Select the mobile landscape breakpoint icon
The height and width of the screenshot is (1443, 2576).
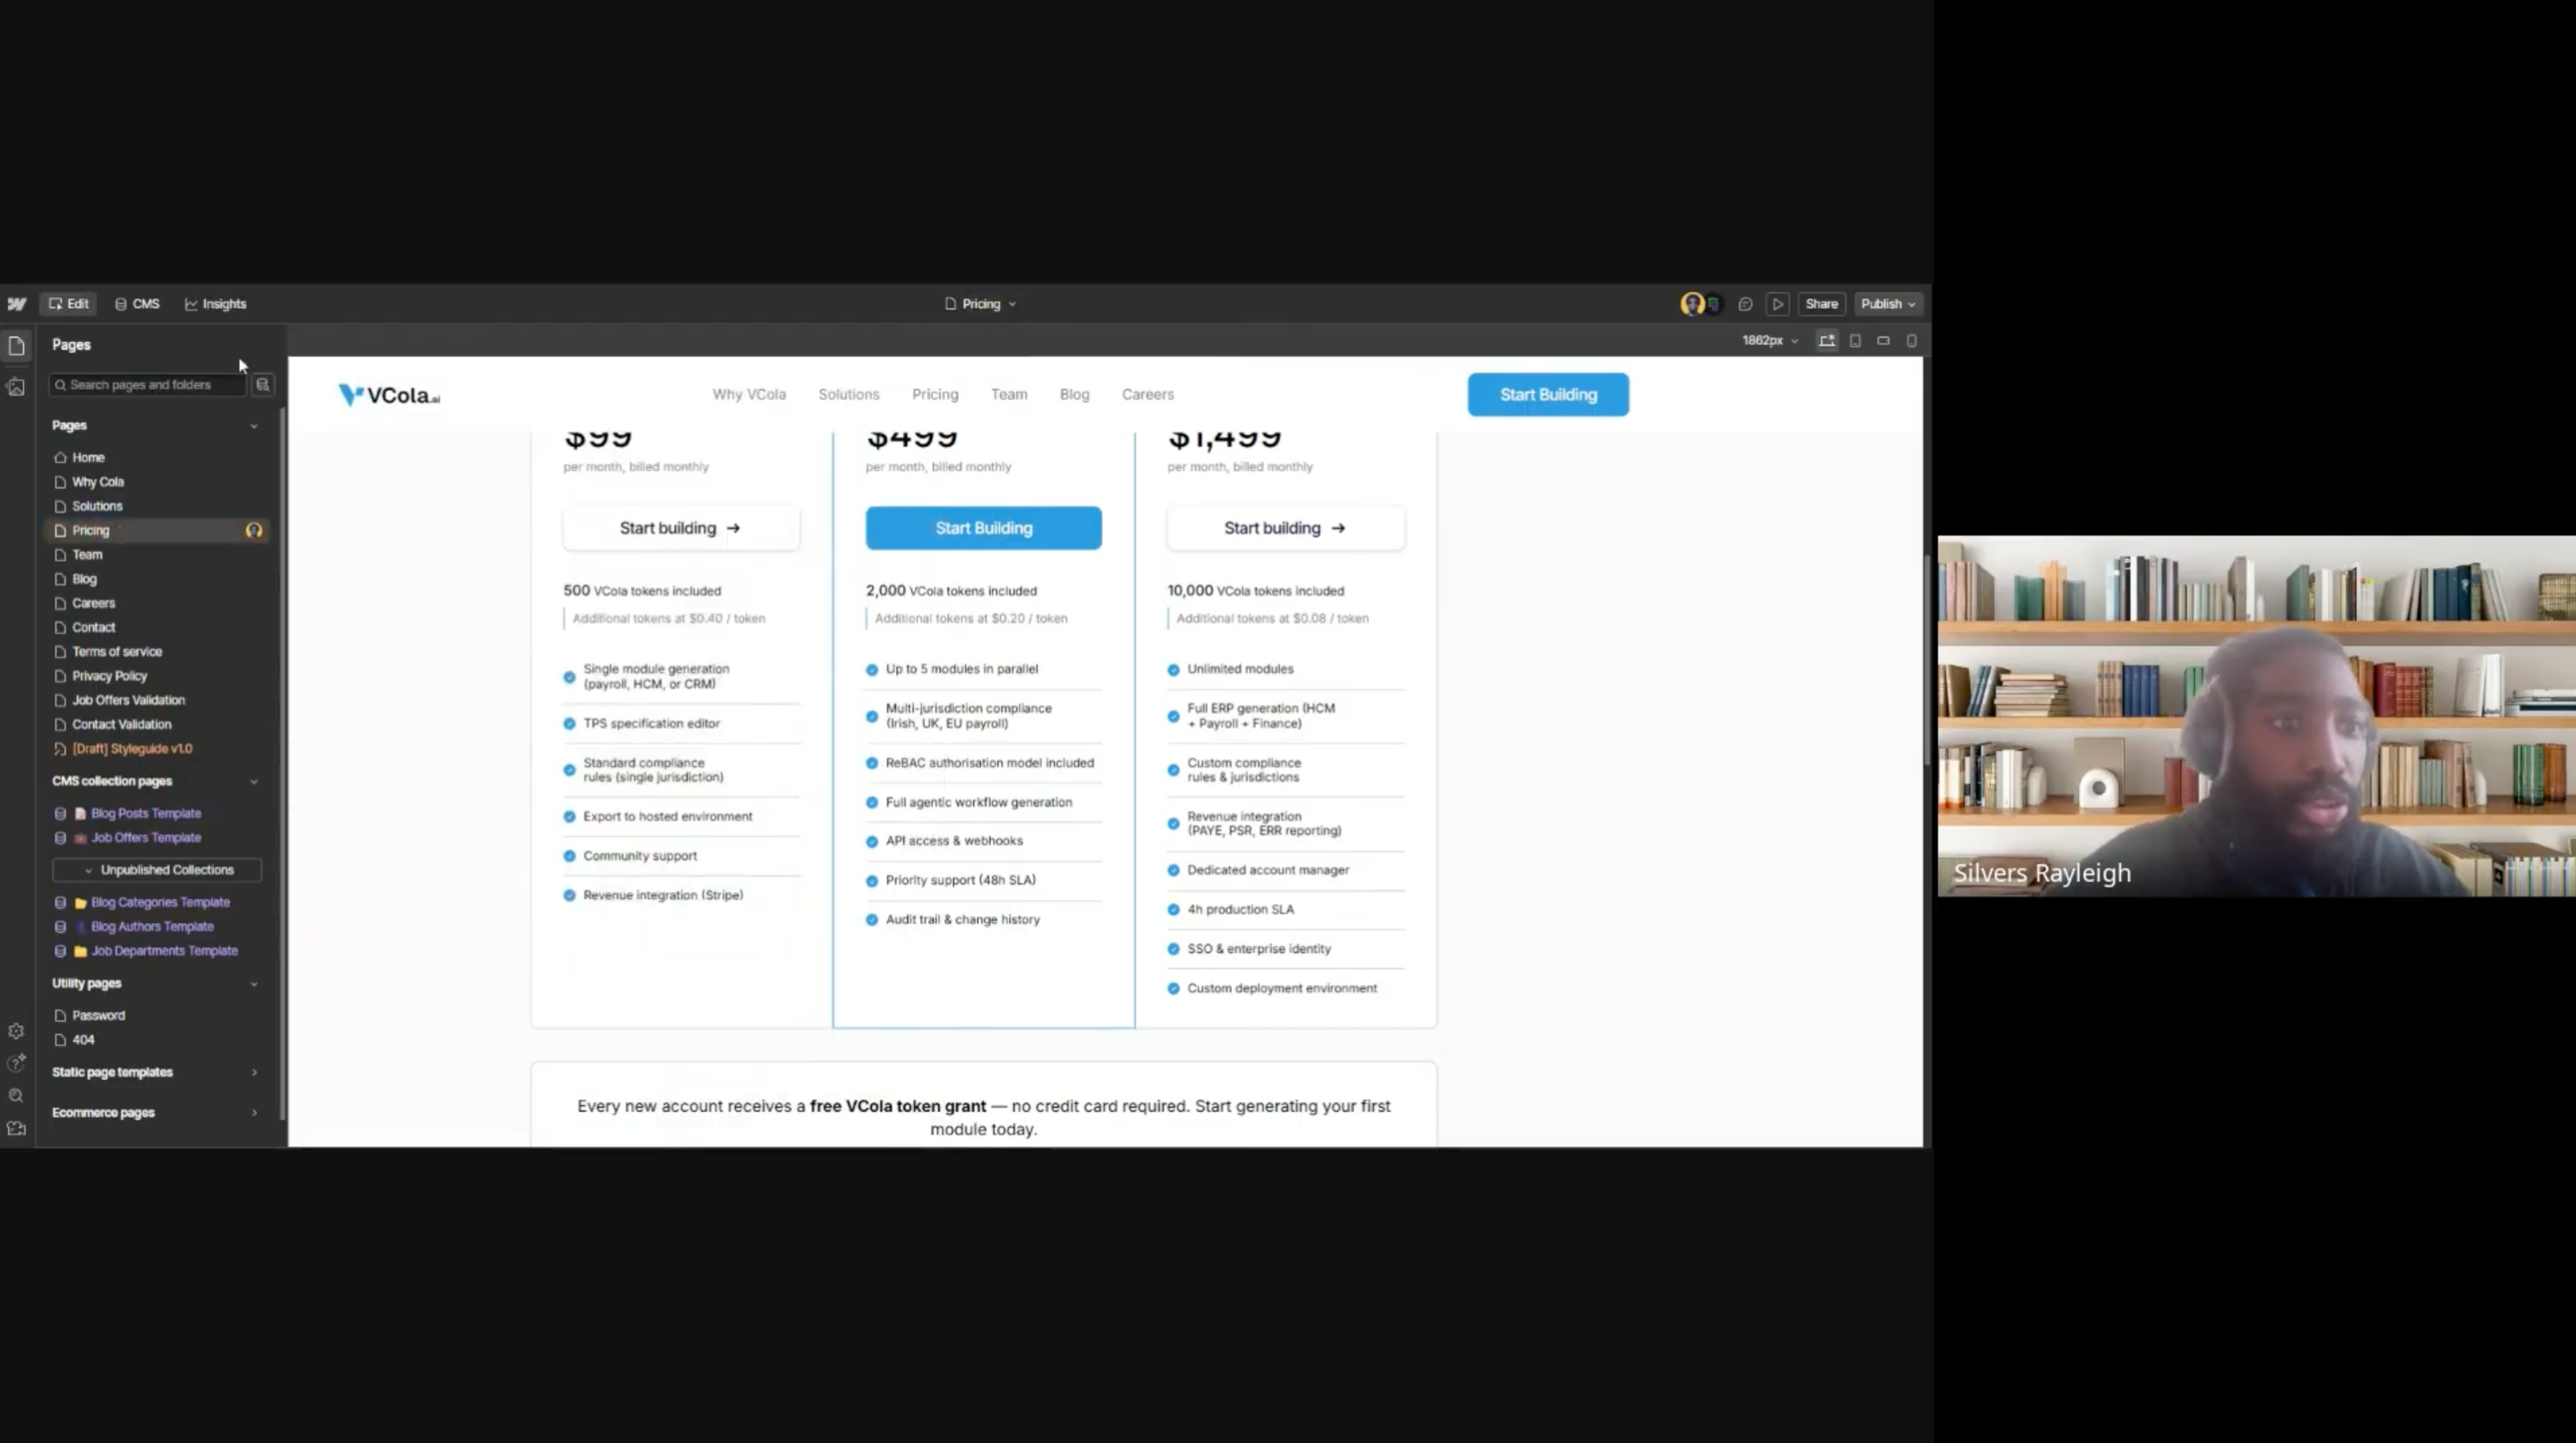point(1883,341)
